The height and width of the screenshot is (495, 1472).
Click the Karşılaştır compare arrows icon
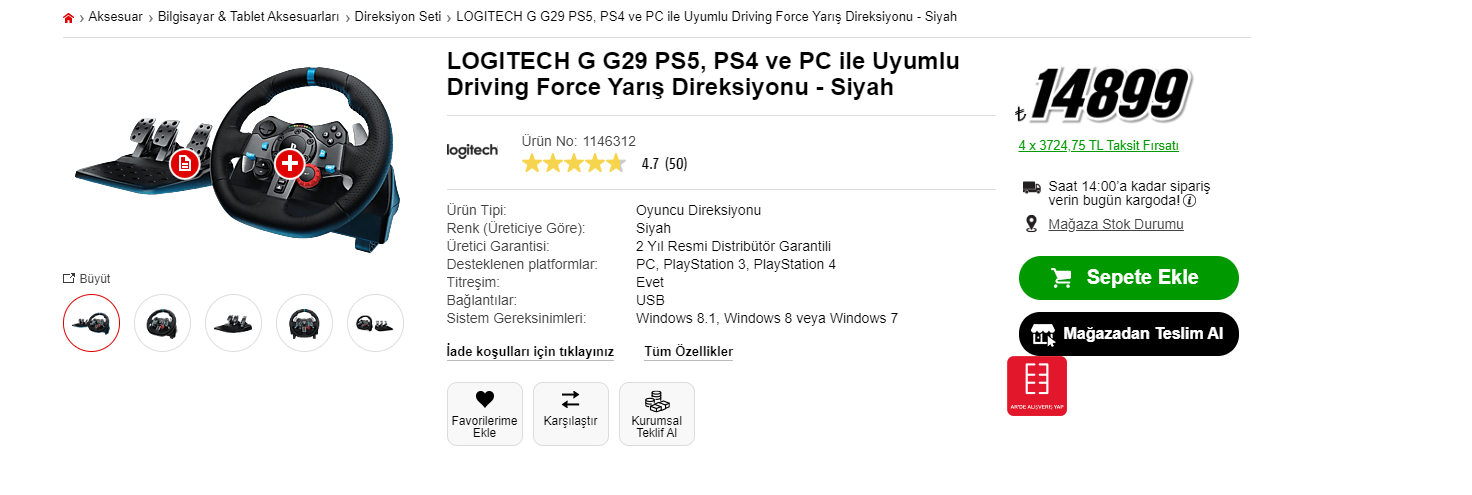pos(570,400)
